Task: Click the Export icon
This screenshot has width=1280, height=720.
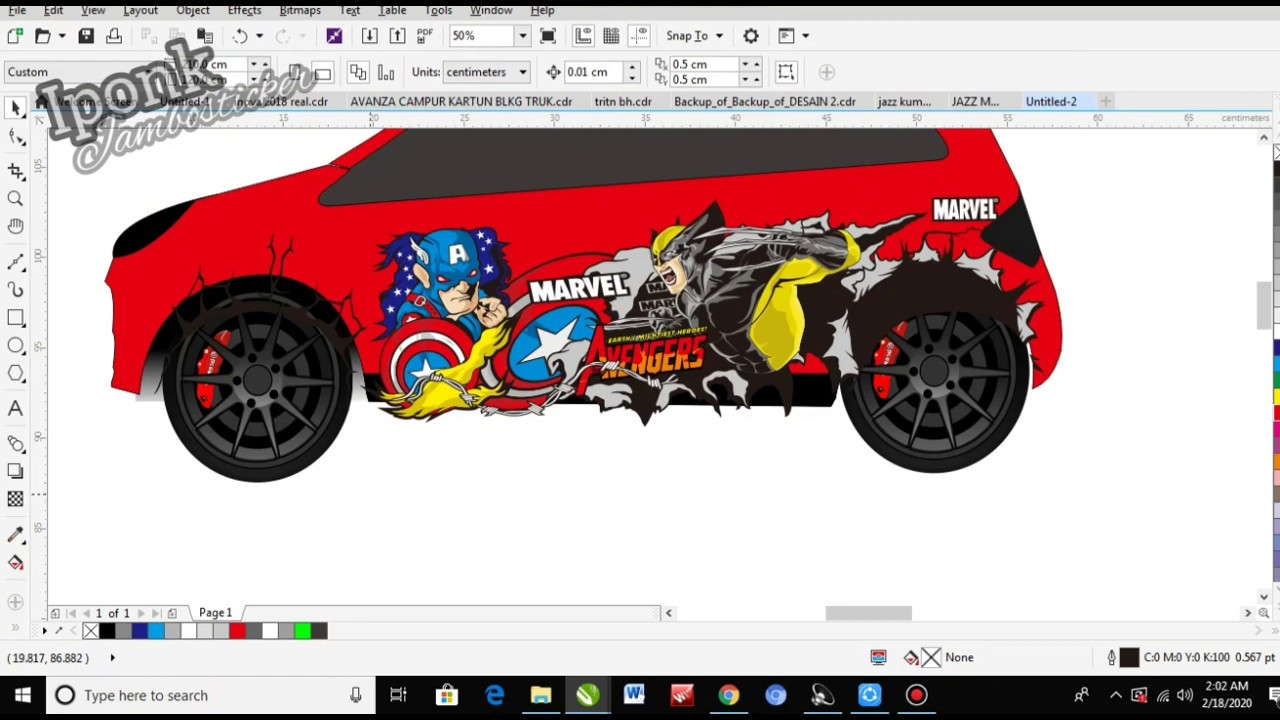Action: (397, 36)
